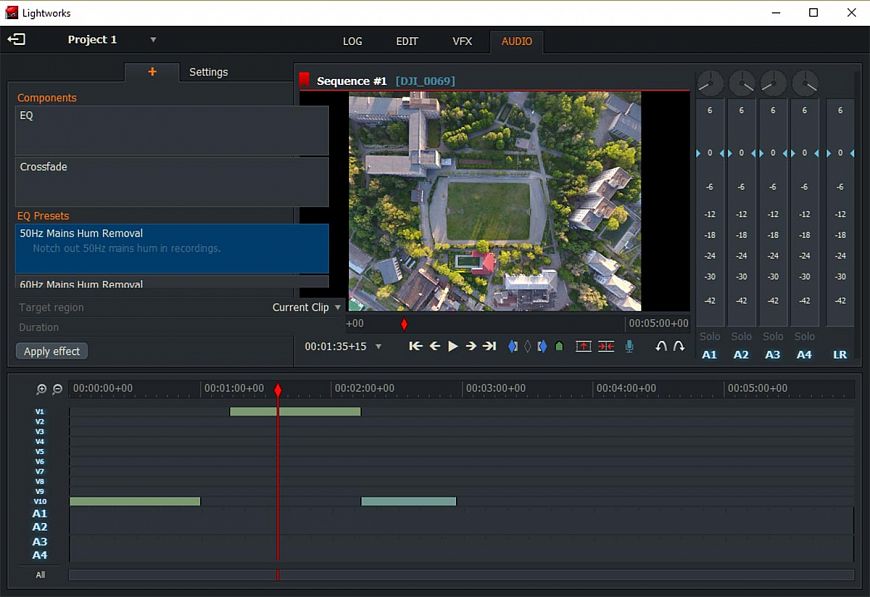Click the A2 channel pan knob
Viewport: 870px width, 597px height.
[741, 83]
